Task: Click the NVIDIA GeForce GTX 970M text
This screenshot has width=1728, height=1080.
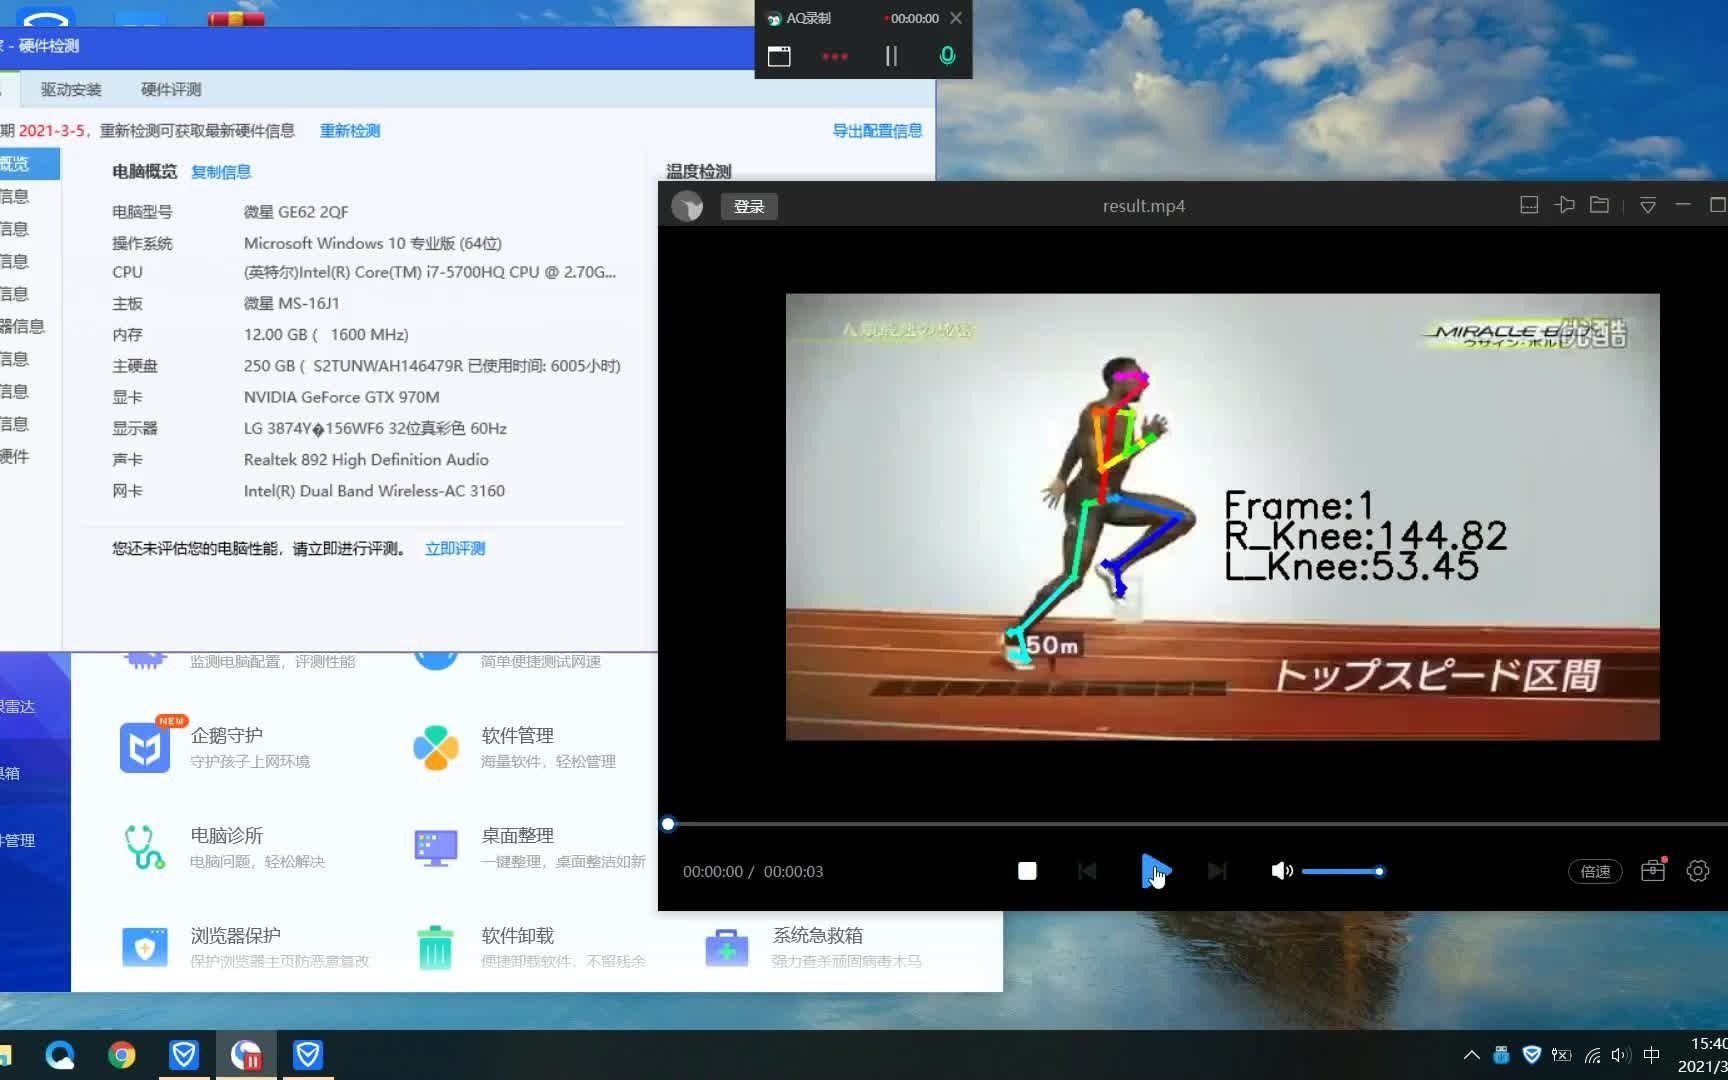Action: point(342,397)
